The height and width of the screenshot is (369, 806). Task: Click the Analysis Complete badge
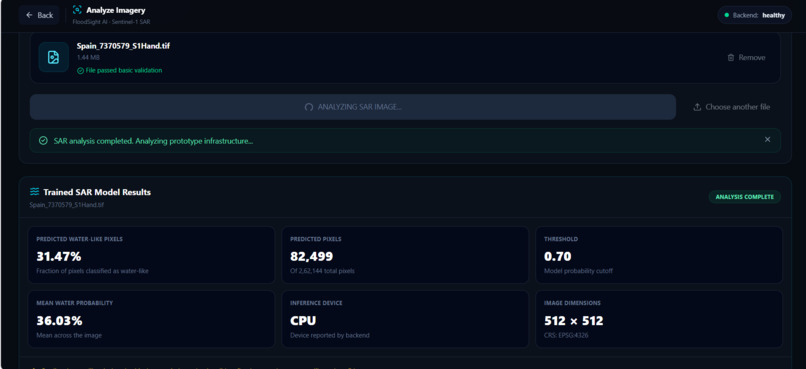tap(744, 197)
